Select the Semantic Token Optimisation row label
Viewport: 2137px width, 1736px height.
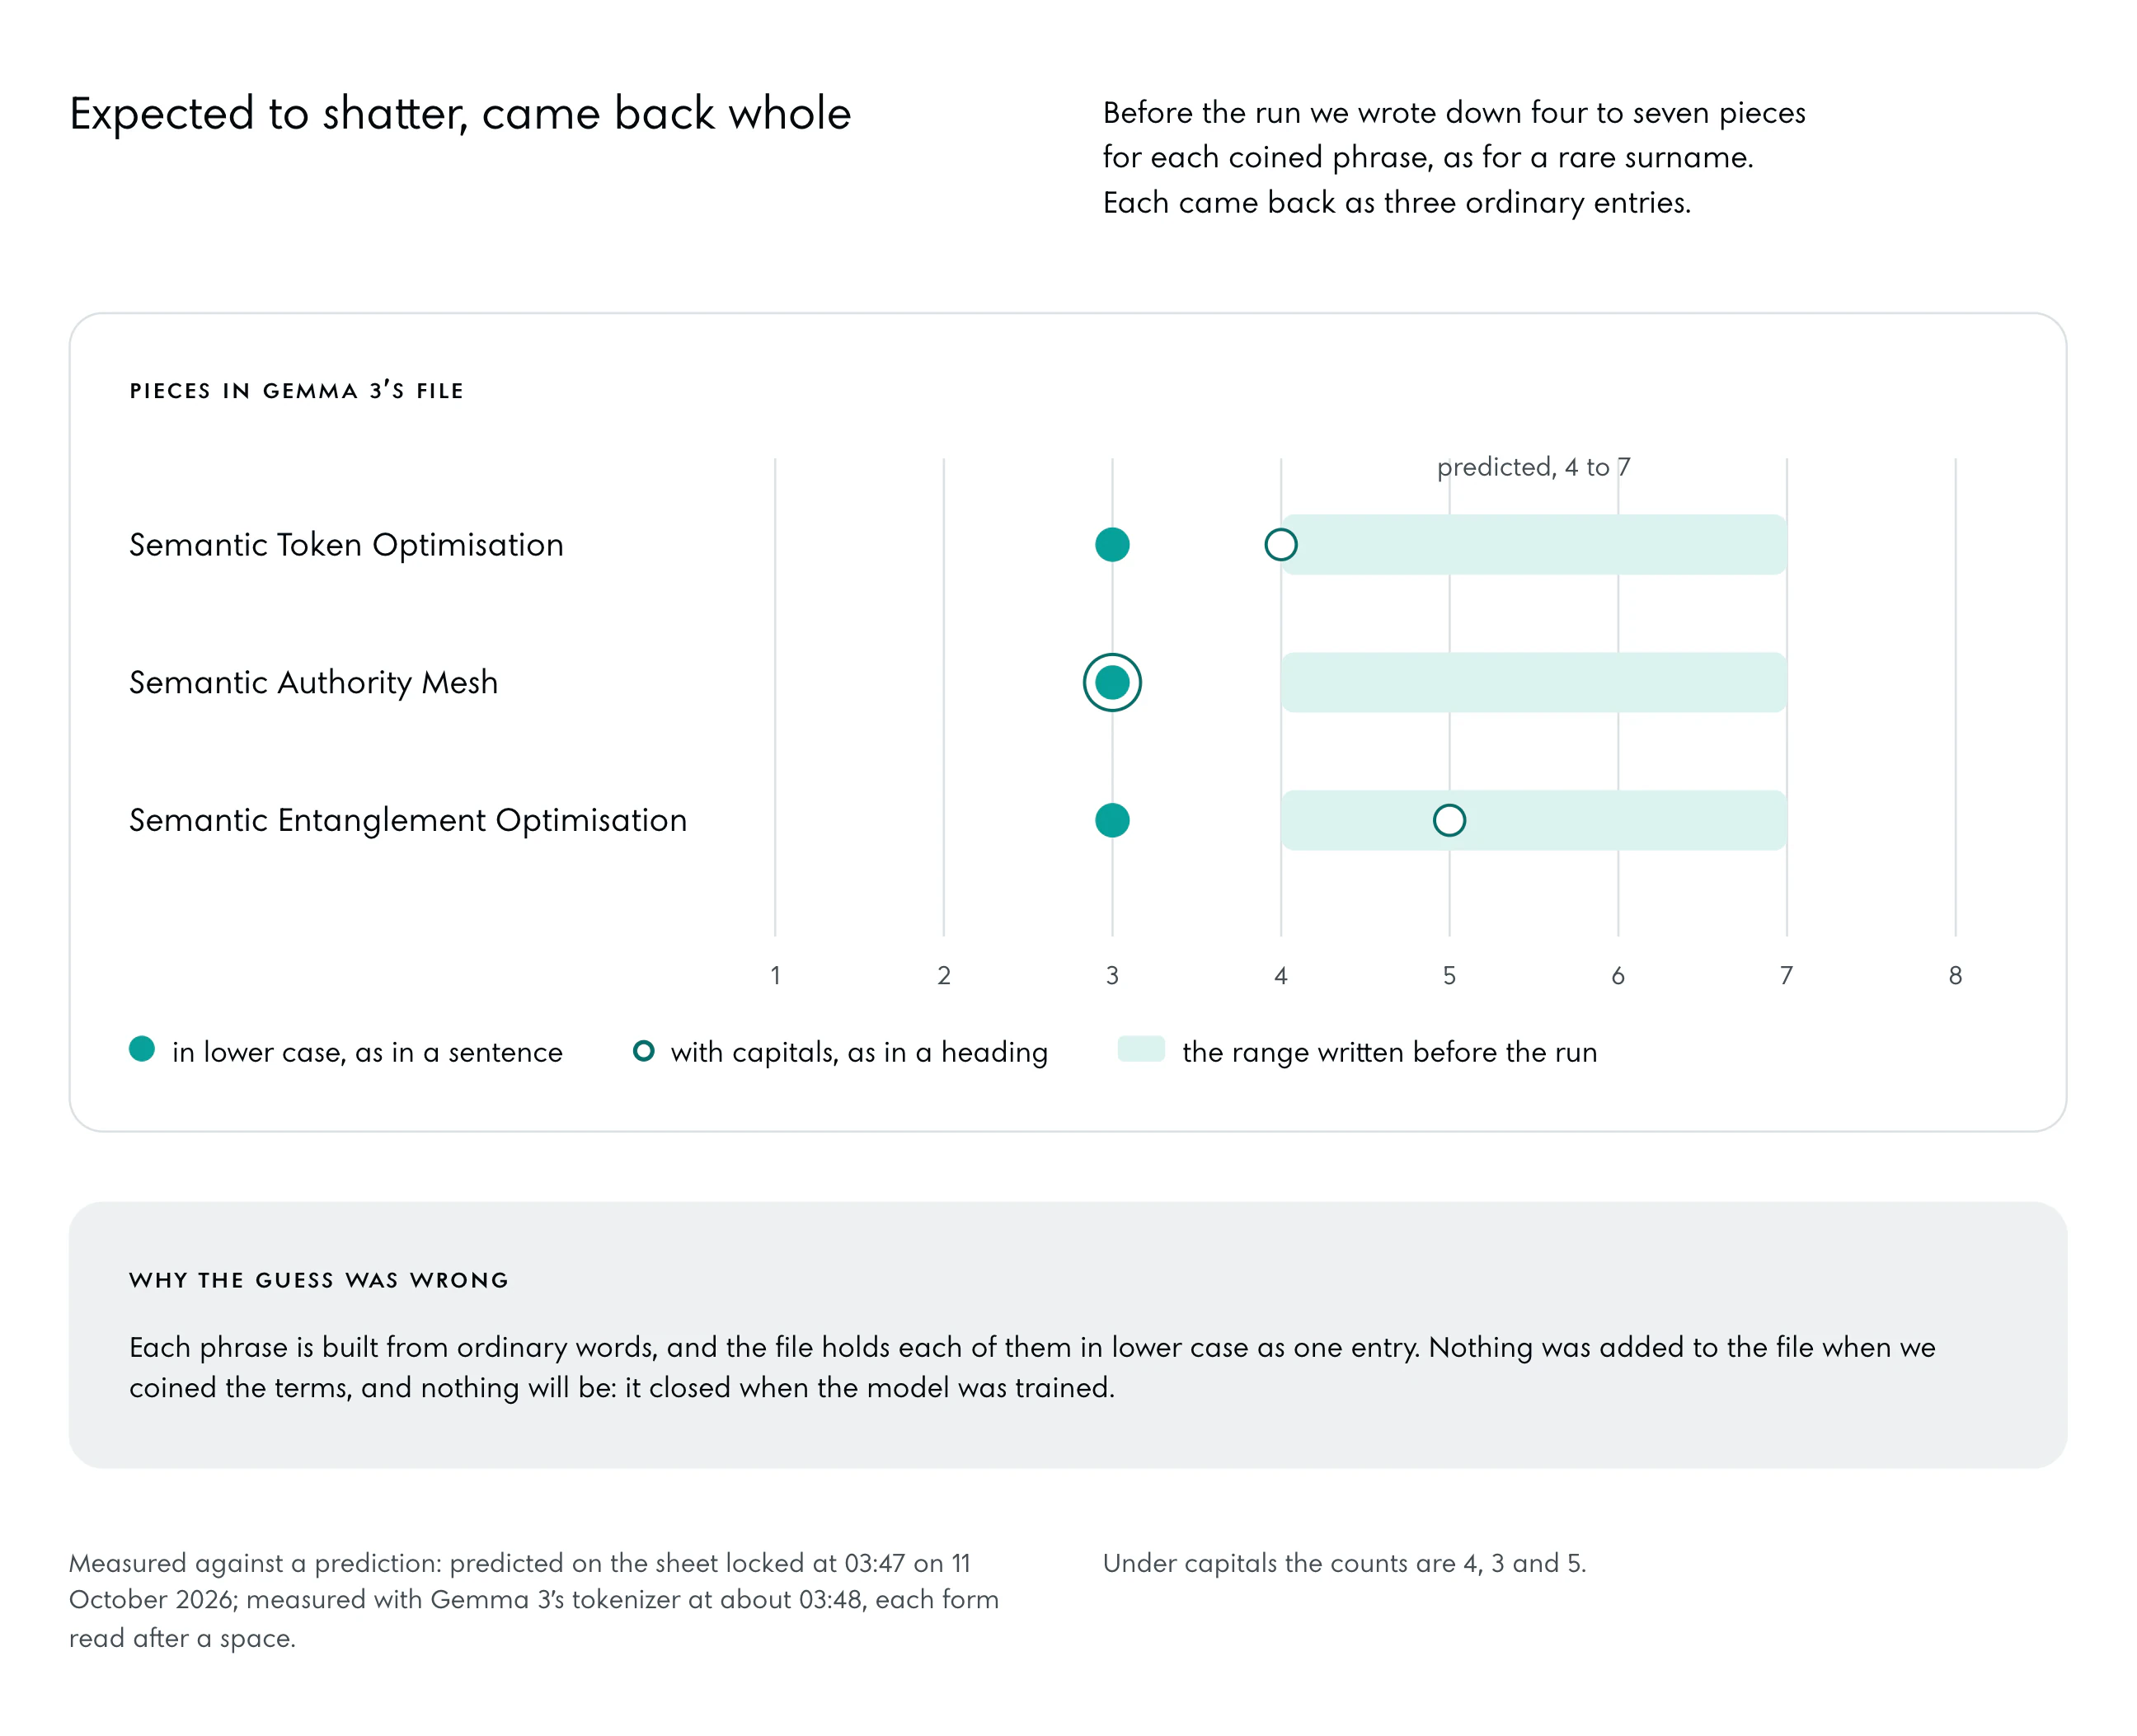point(346,545)
